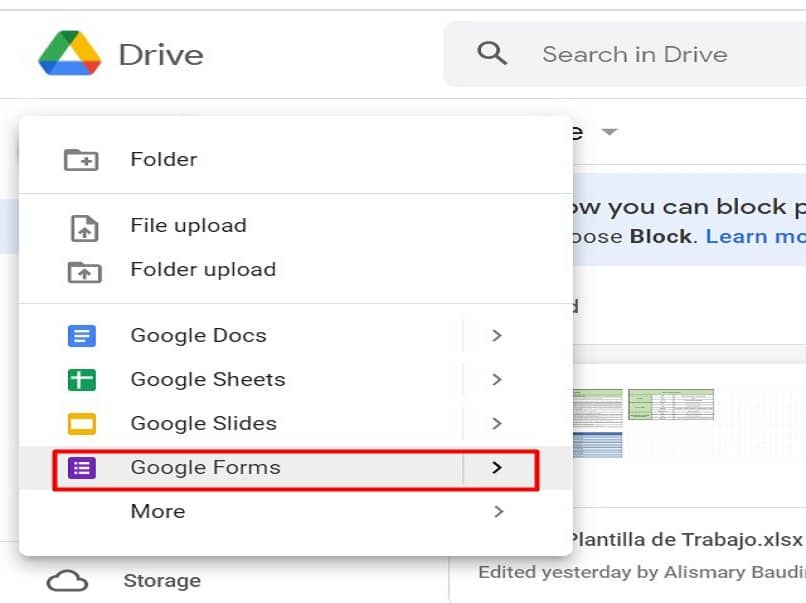The height and width of the screenshot is (603, 806).
Task: Click the Folder upload icon
Action: click(x=83, y=271)
